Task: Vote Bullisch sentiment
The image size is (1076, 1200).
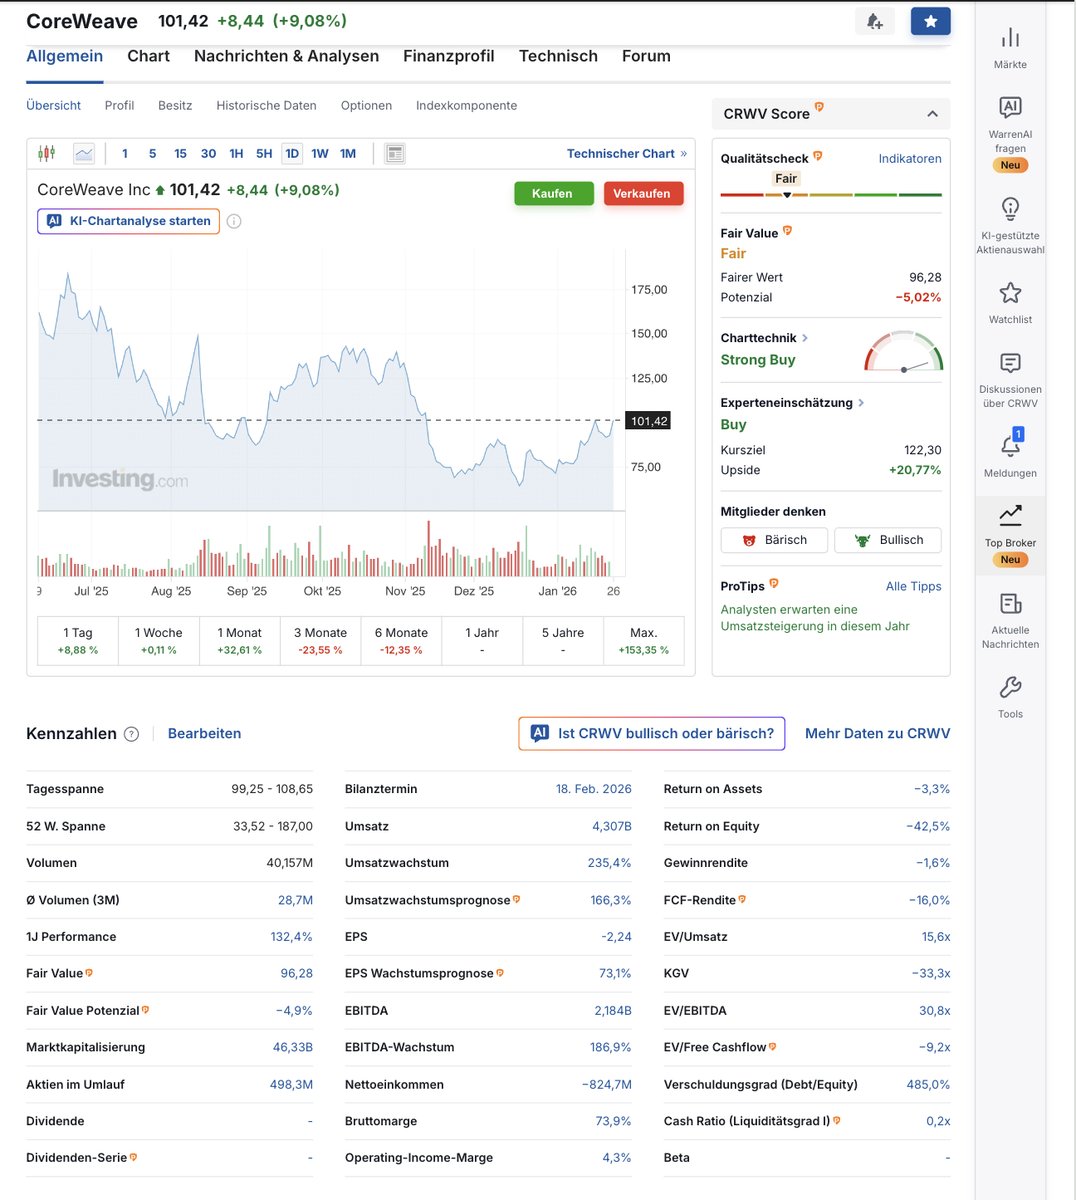Action: (888, 540)
